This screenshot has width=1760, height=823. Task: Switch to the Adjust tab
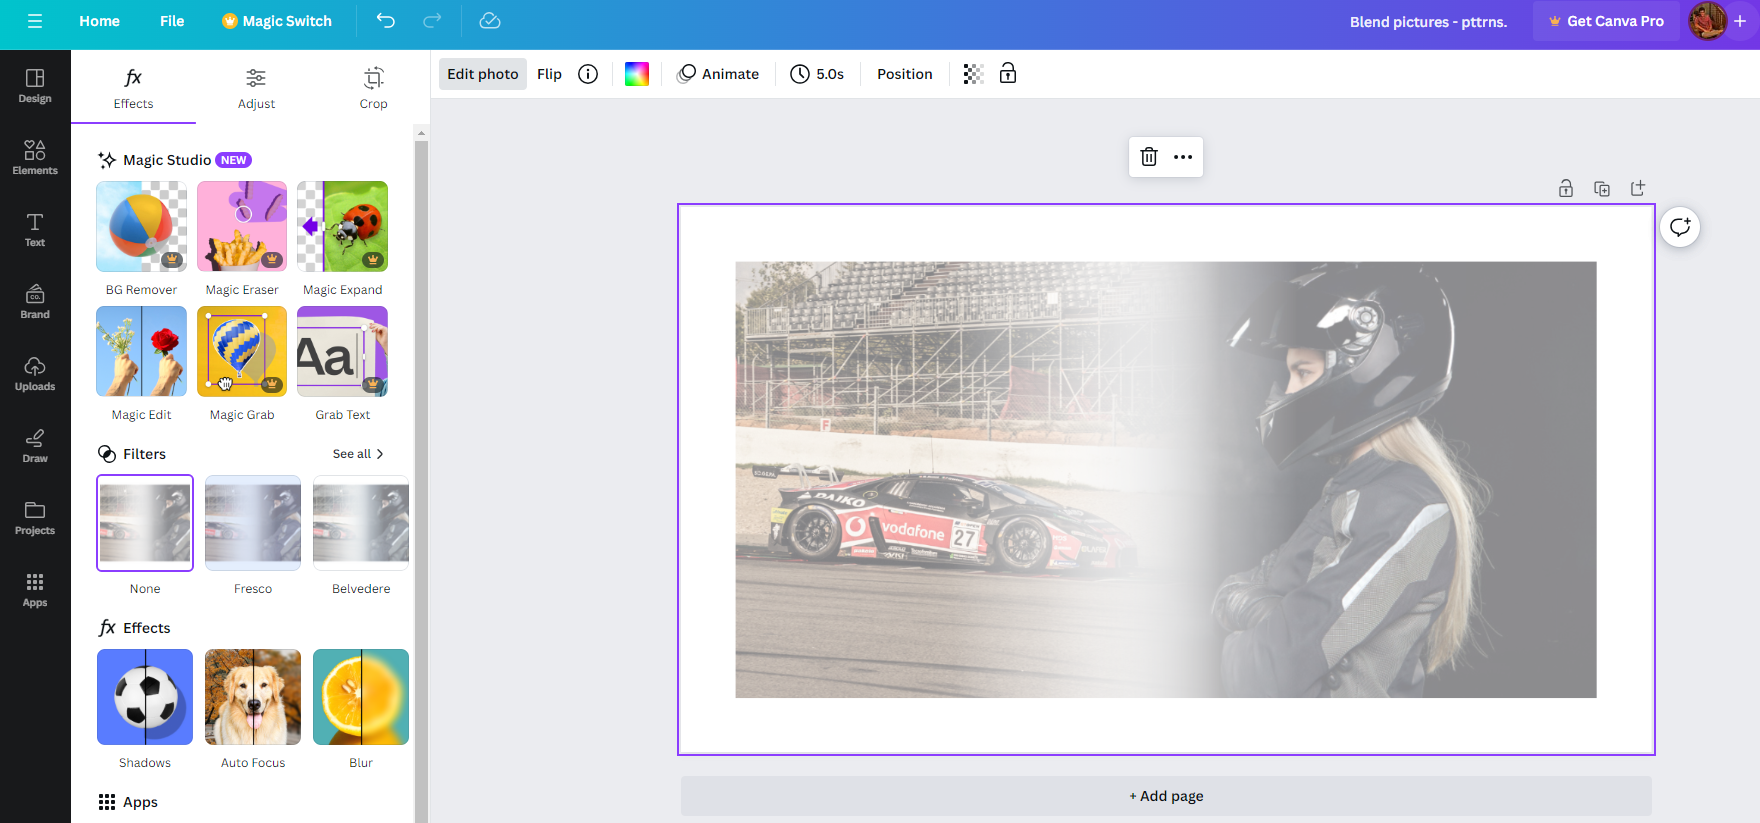pyautogui.click(x=256, y=88)
